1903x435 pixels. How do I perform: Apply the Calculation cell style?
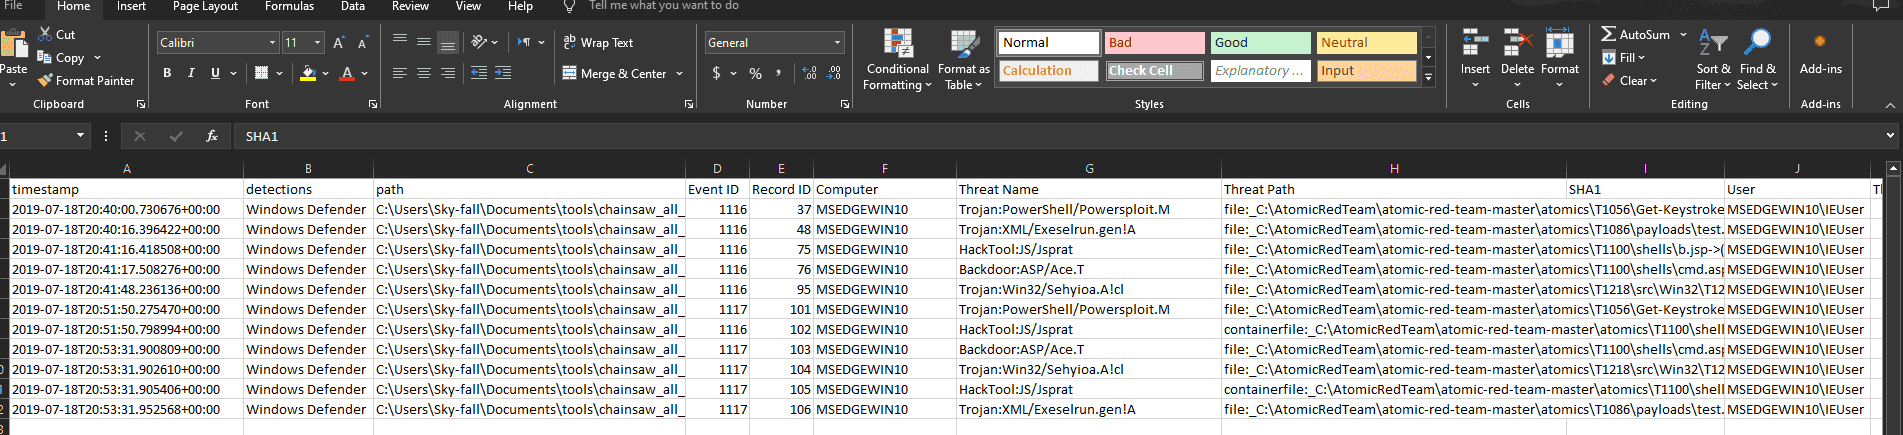click(1048, 71)
